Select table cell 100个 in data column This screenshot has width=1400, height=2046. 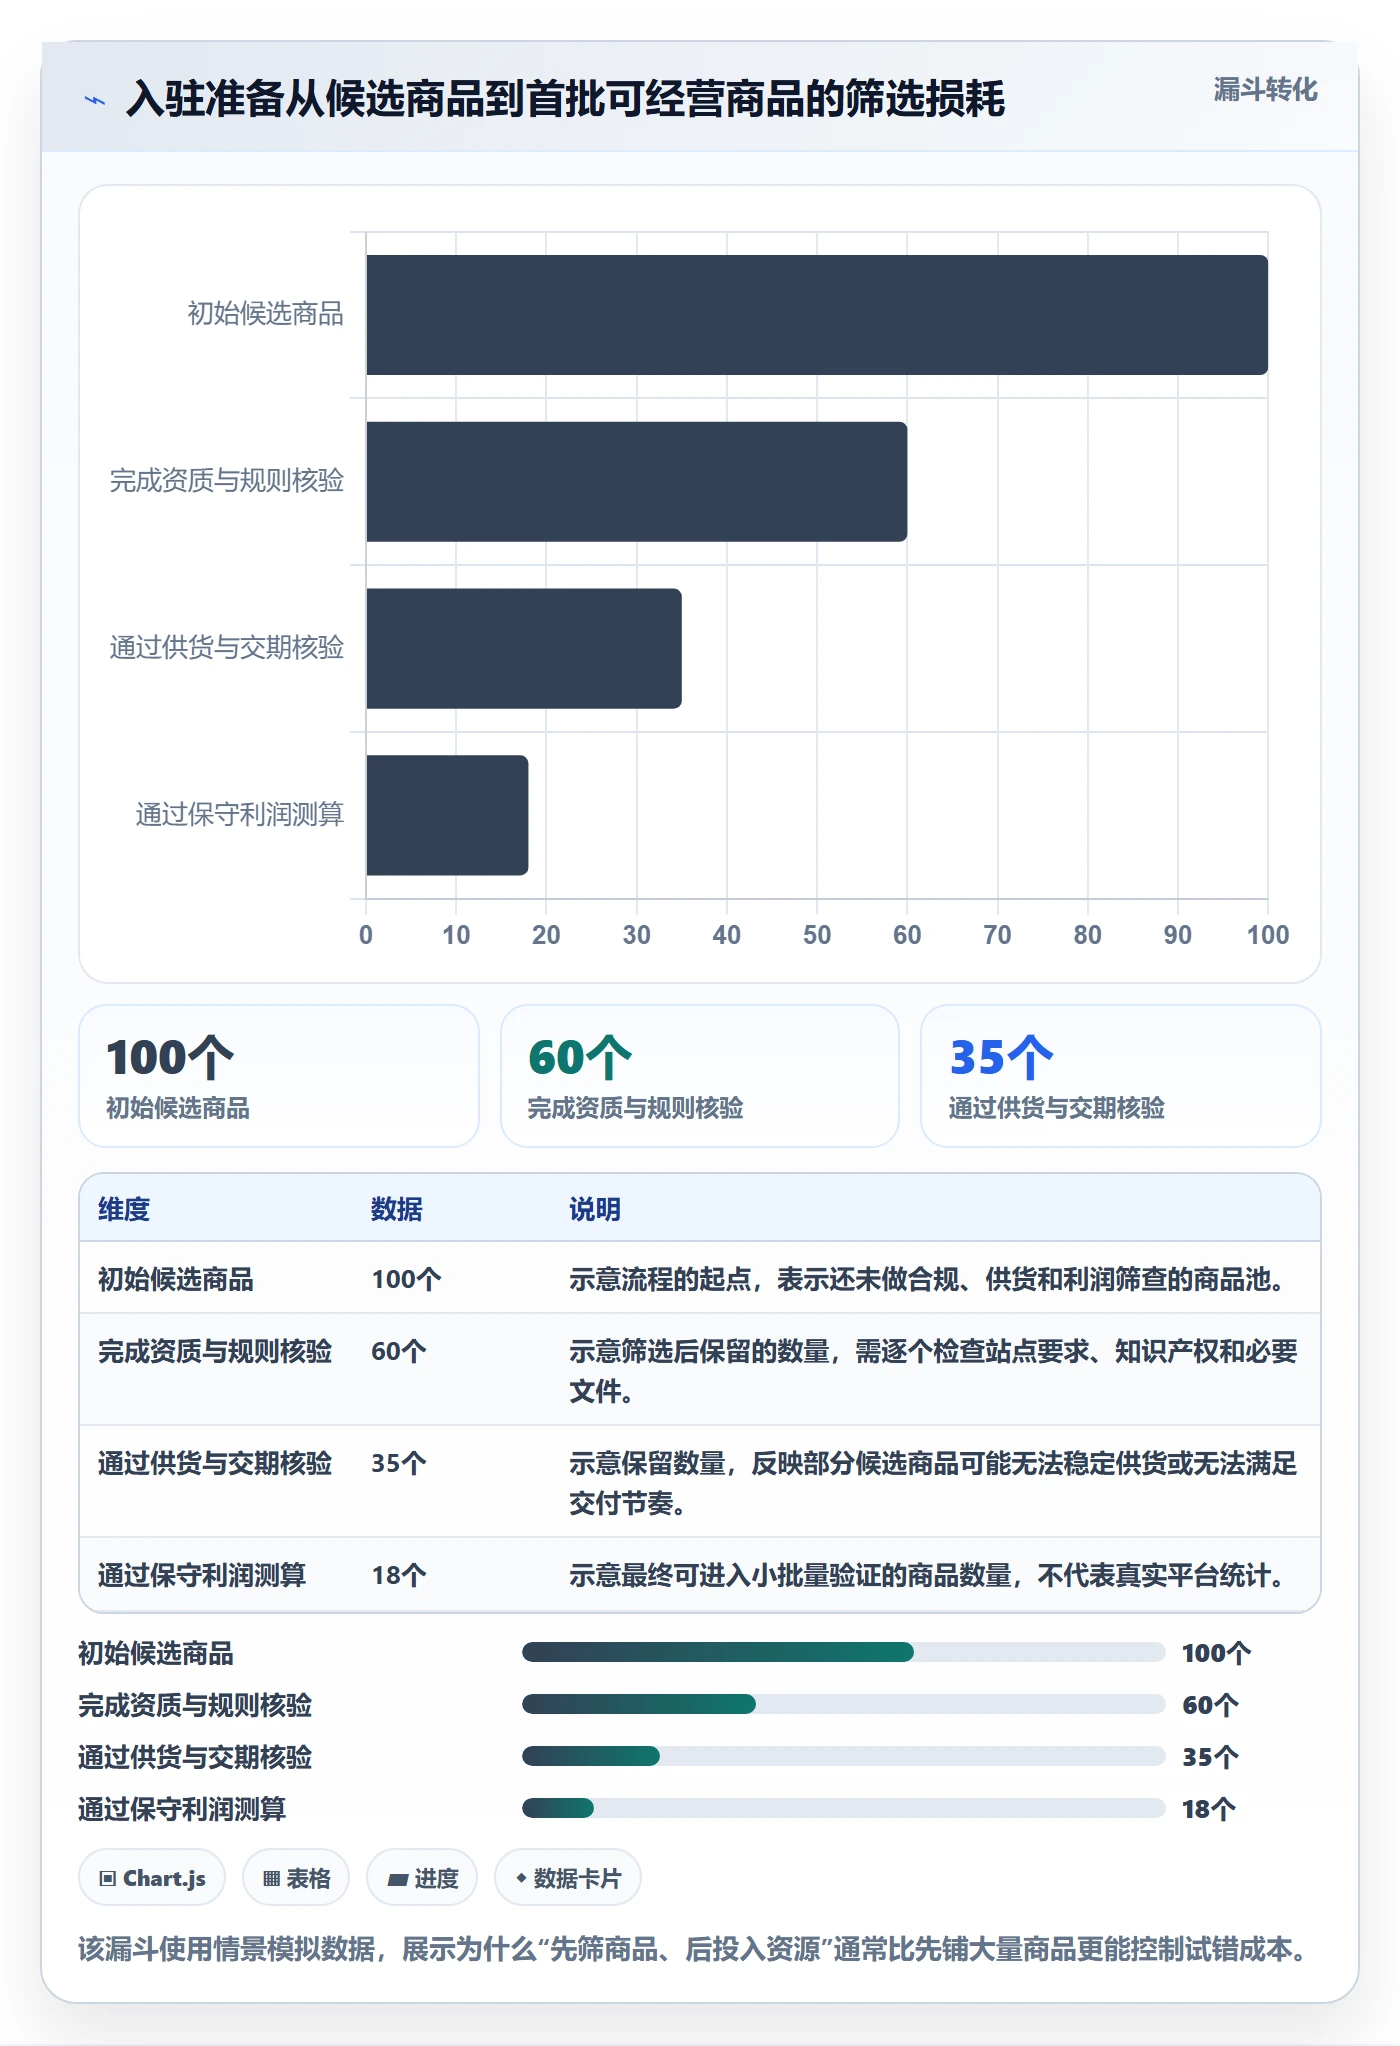click(406, 1279)
